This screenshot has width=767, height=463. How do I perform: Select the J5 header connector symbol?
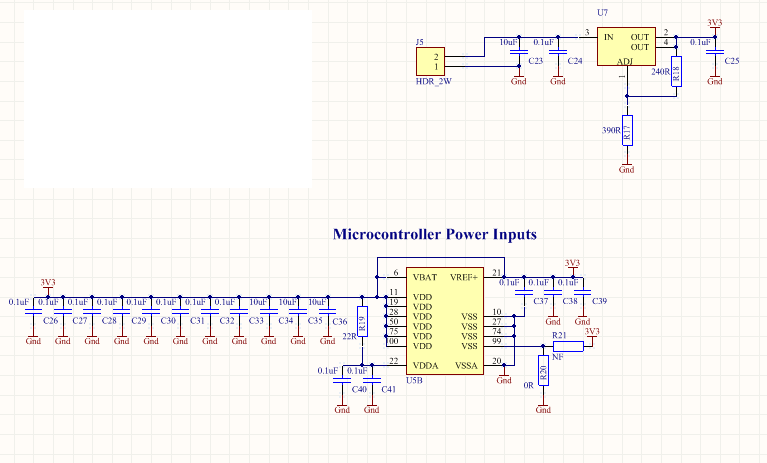coord(430,62)
